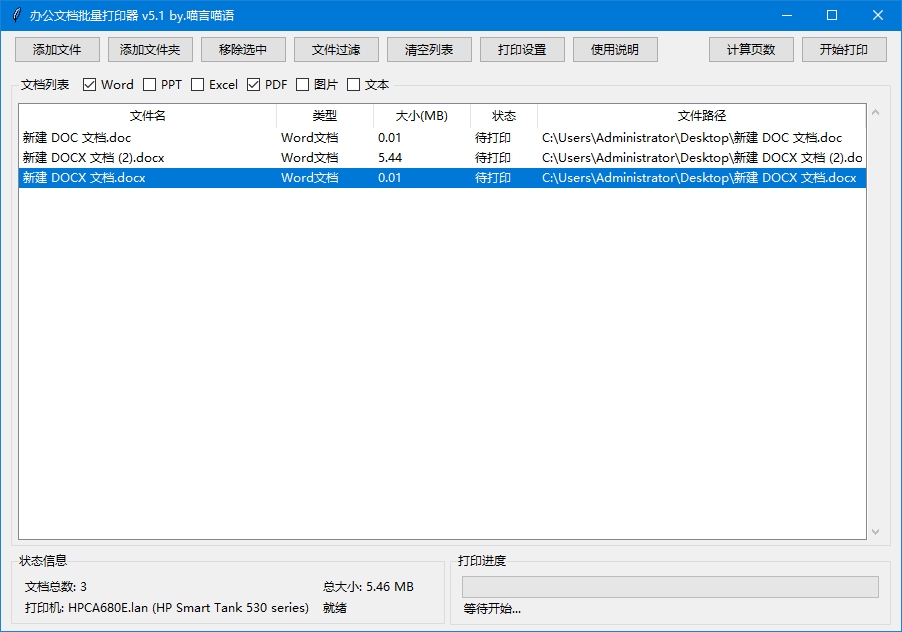Viewport: 902px width, 632px height.
Task: Open the 添加文件夹 folder picker
Action: coord(150,49)
